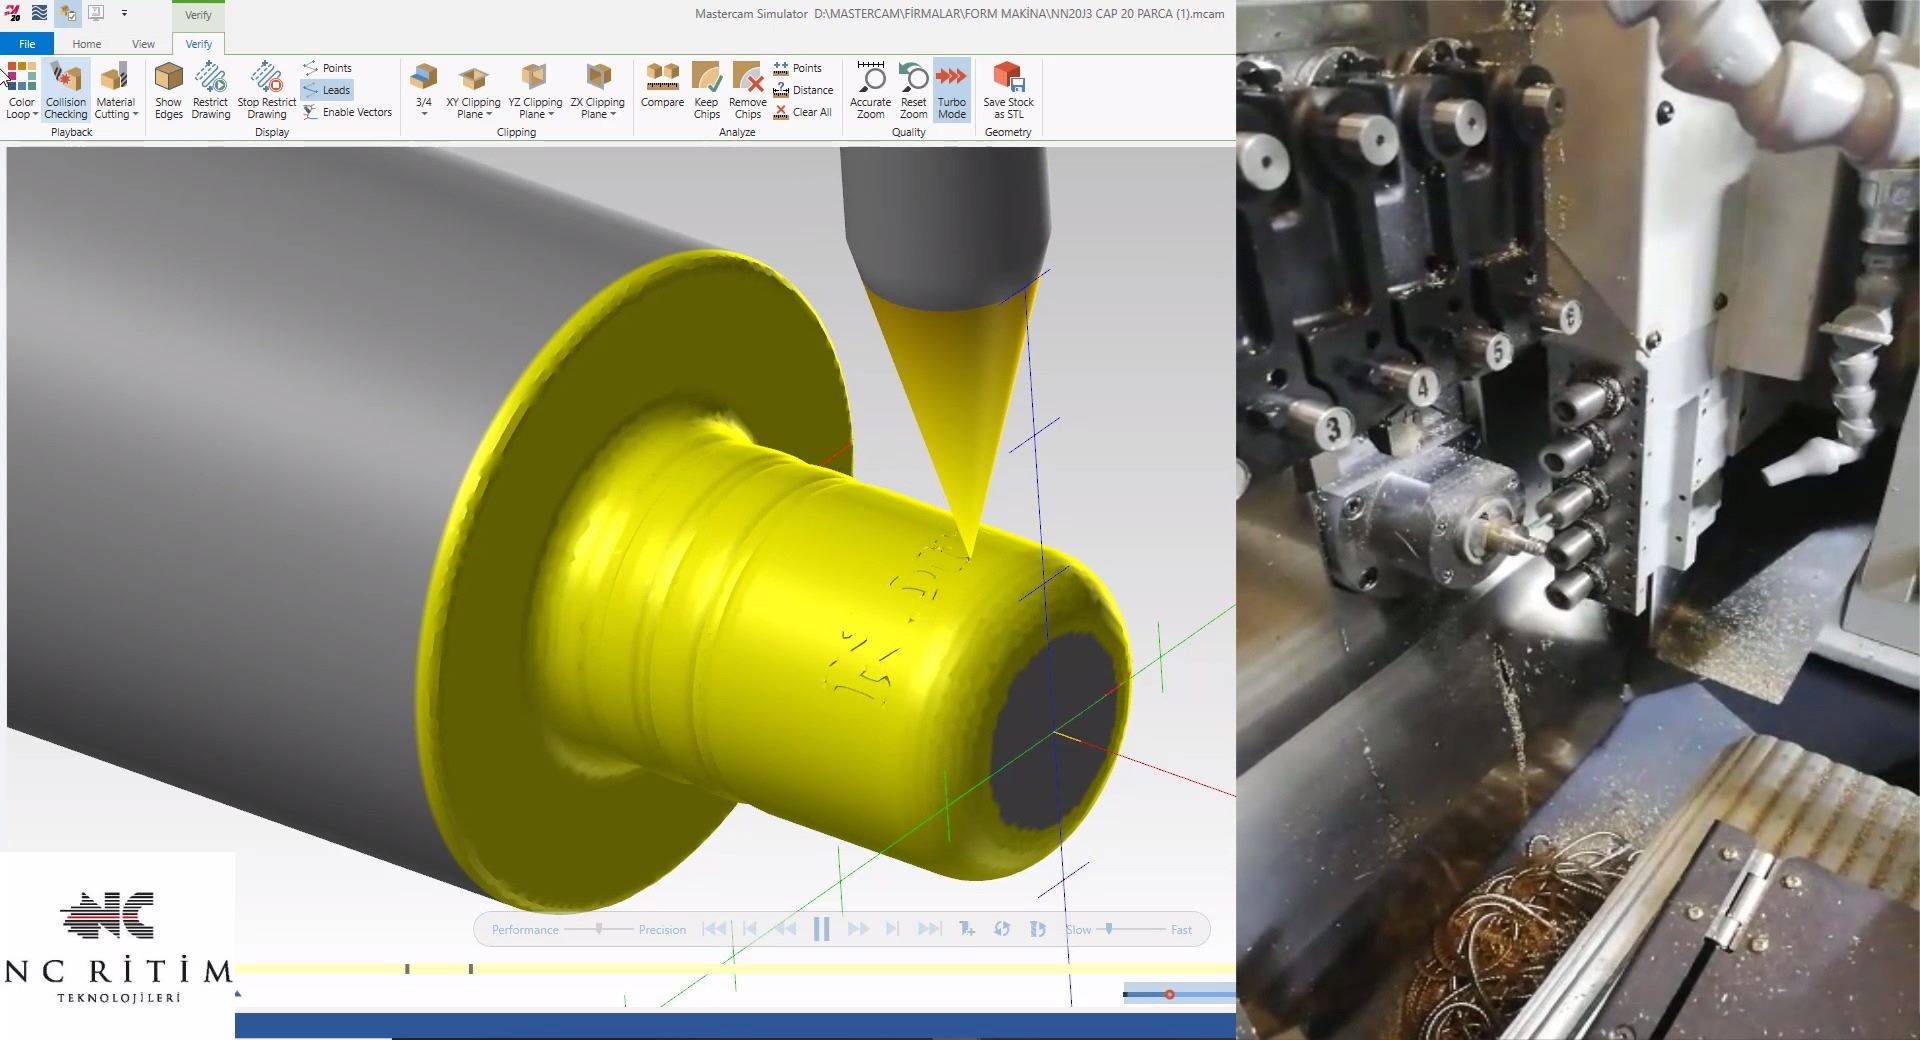1920x1040 pixels.
Task: Click the fast-forward playback button
Action: point(858,929)
